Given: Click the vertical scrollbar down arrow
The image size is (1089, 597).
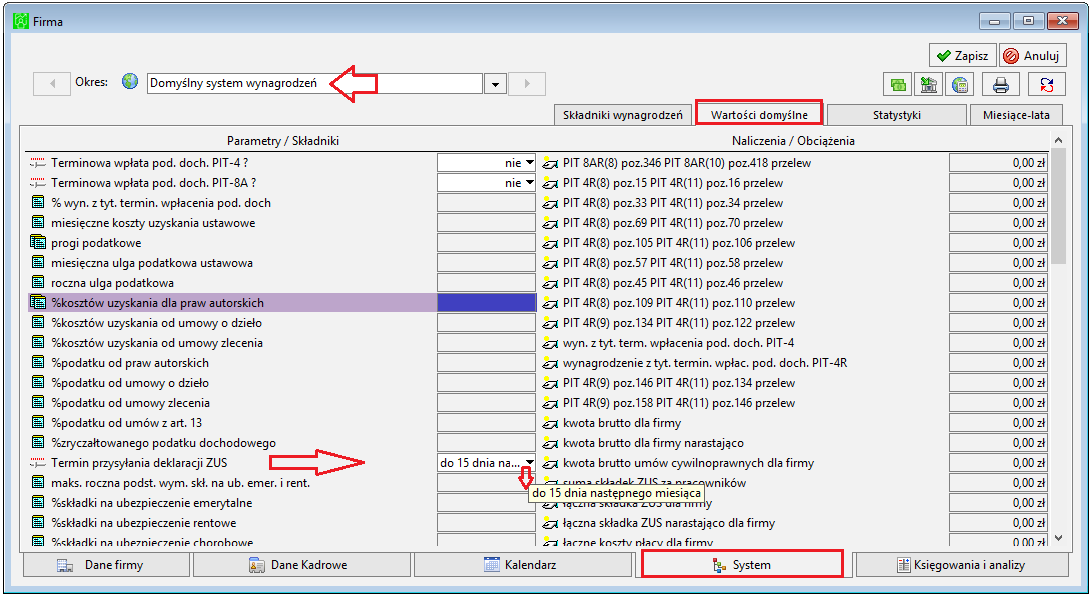Looking at the screenshot, I should coord(1058,537).
